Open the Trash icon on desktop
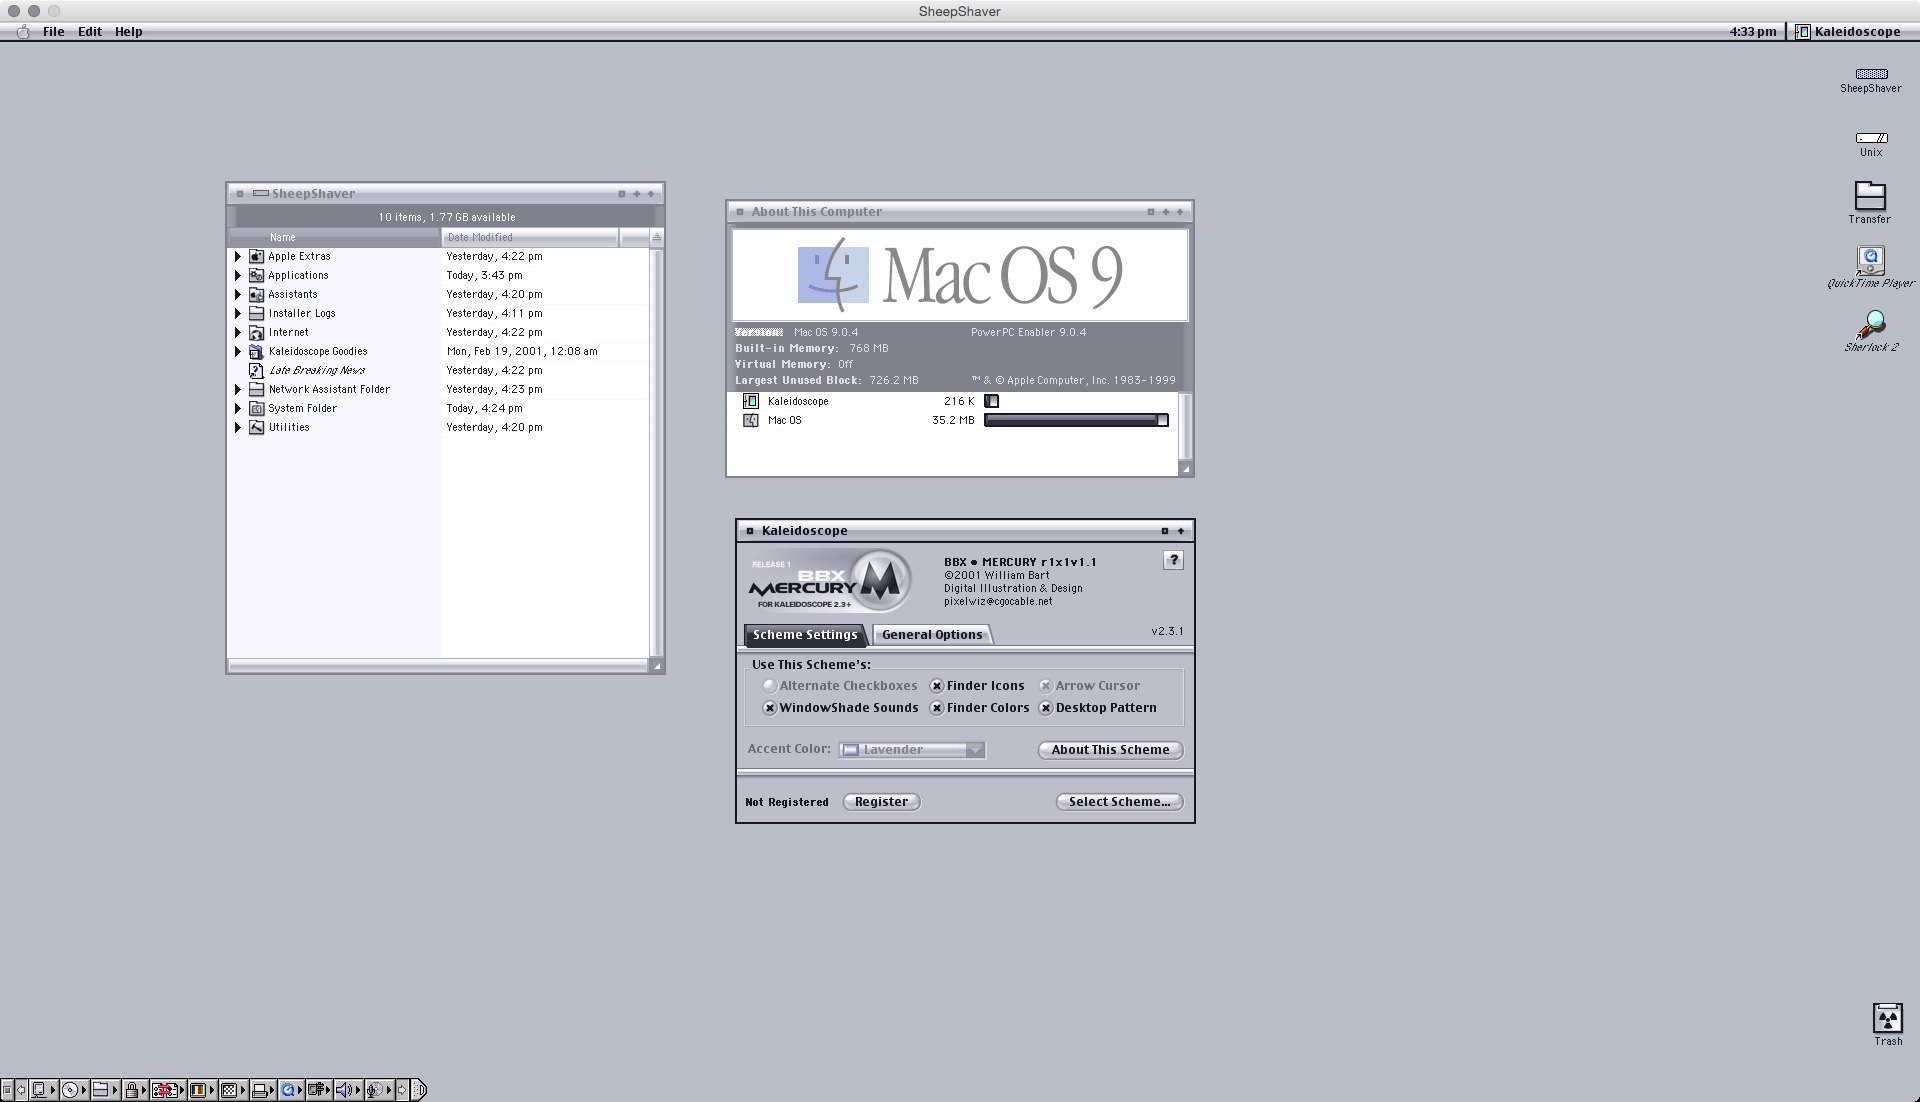Viewport: 1920px width, 1102px height. click(1887, 1019)
